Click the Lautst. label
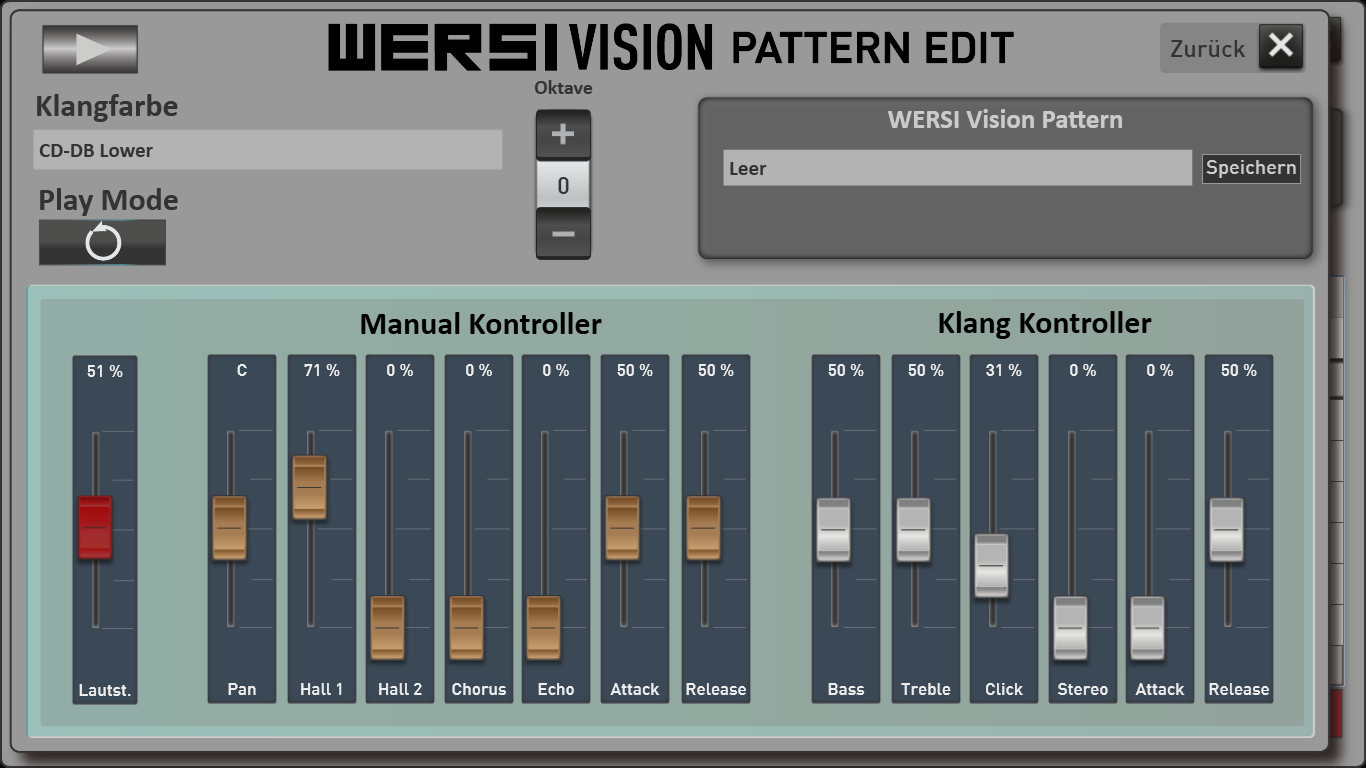This screenshot has width=1366, height=768. coord(105,690)
